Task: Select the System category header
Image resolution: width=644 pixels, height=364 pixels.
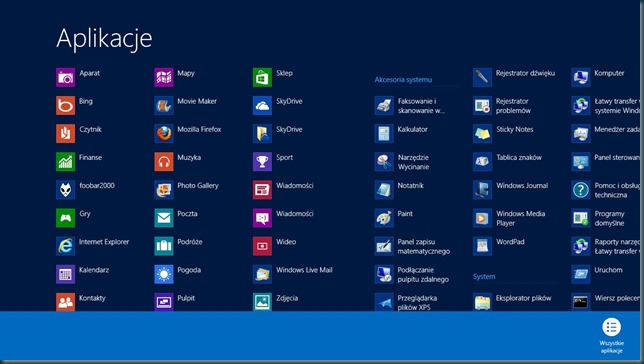Action: (484, 276)
